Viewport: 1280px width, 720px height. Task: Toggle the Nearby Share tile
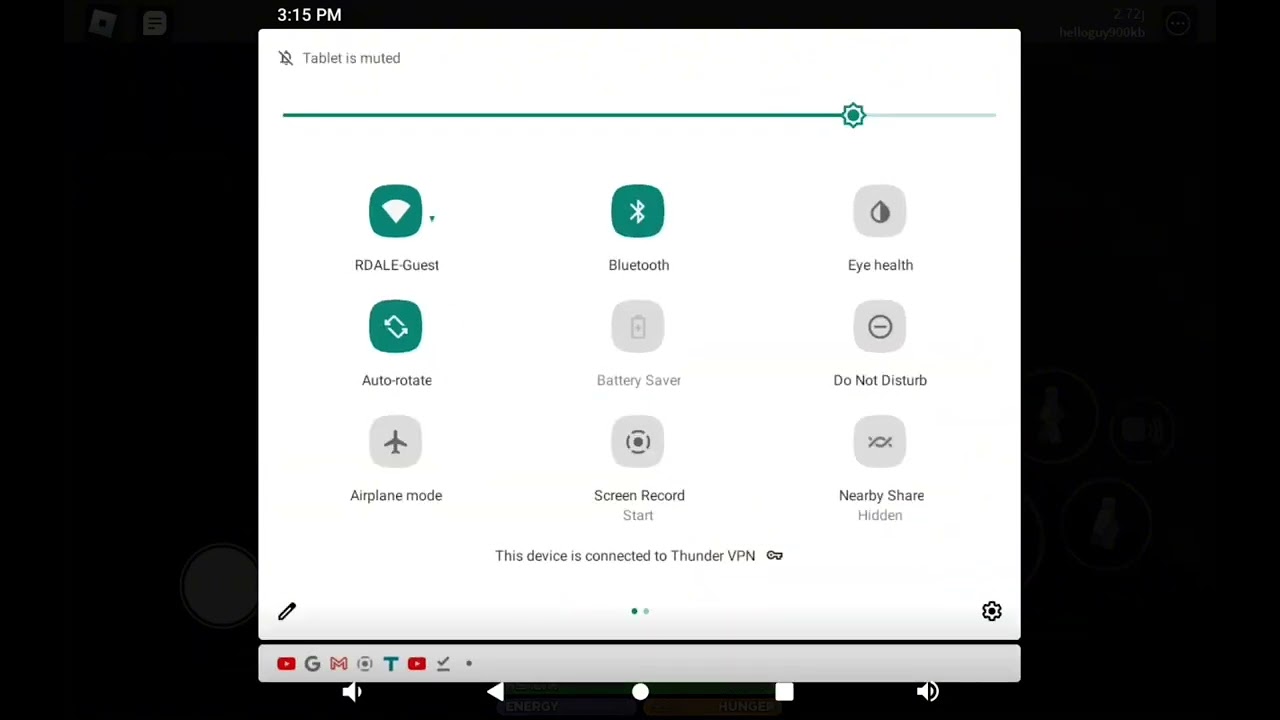[880, 441]
